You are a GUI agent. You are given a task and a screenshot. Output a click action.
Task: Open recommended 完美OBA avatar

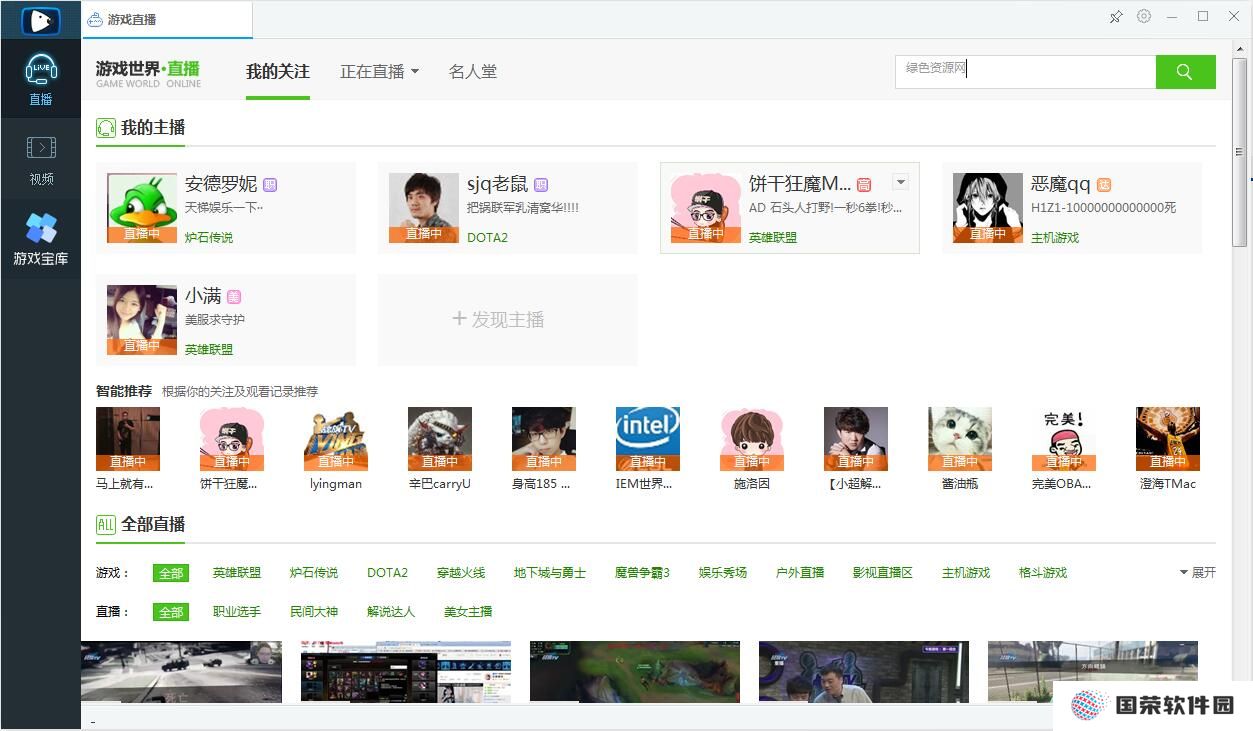pos(1064,439)
